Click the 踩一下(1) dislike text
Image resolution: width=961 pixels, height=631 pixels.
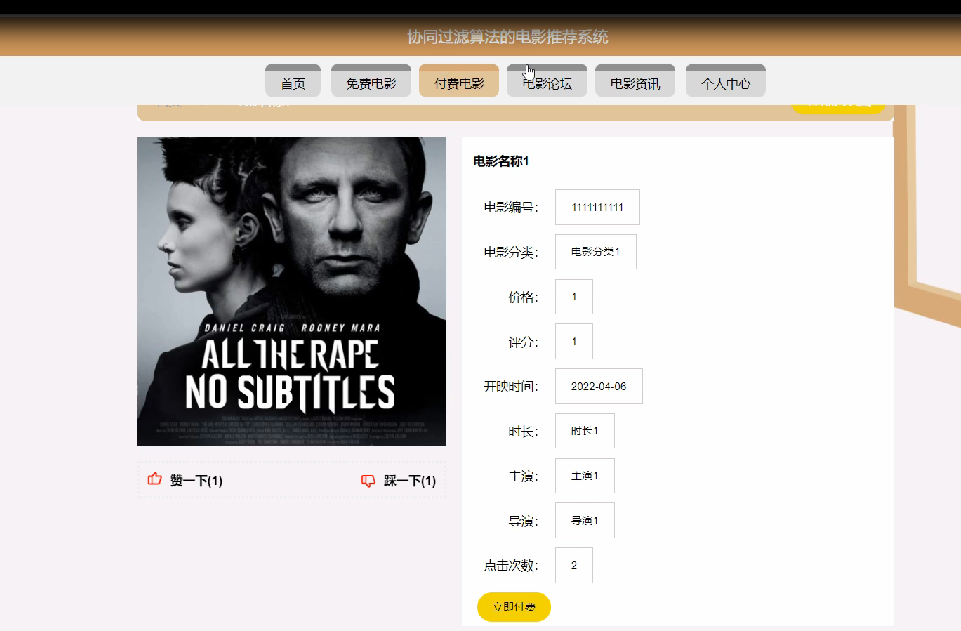pos(410,481)
